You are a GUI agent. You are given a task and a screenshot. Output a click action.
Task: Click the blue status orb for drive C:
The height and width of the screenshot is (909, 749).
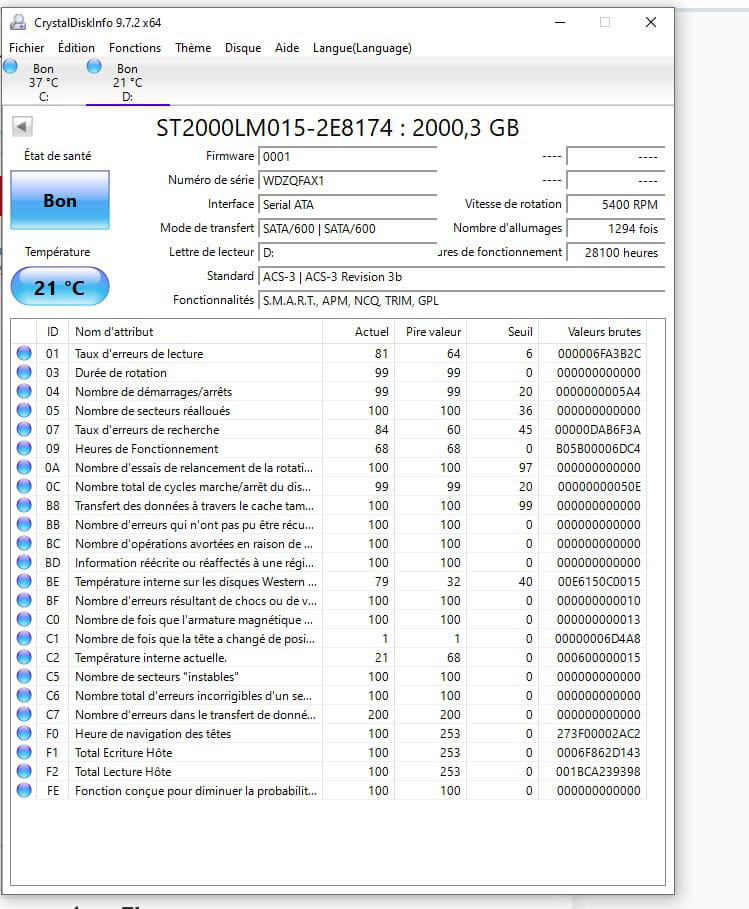pyautogui.click(x=10, y=66)
